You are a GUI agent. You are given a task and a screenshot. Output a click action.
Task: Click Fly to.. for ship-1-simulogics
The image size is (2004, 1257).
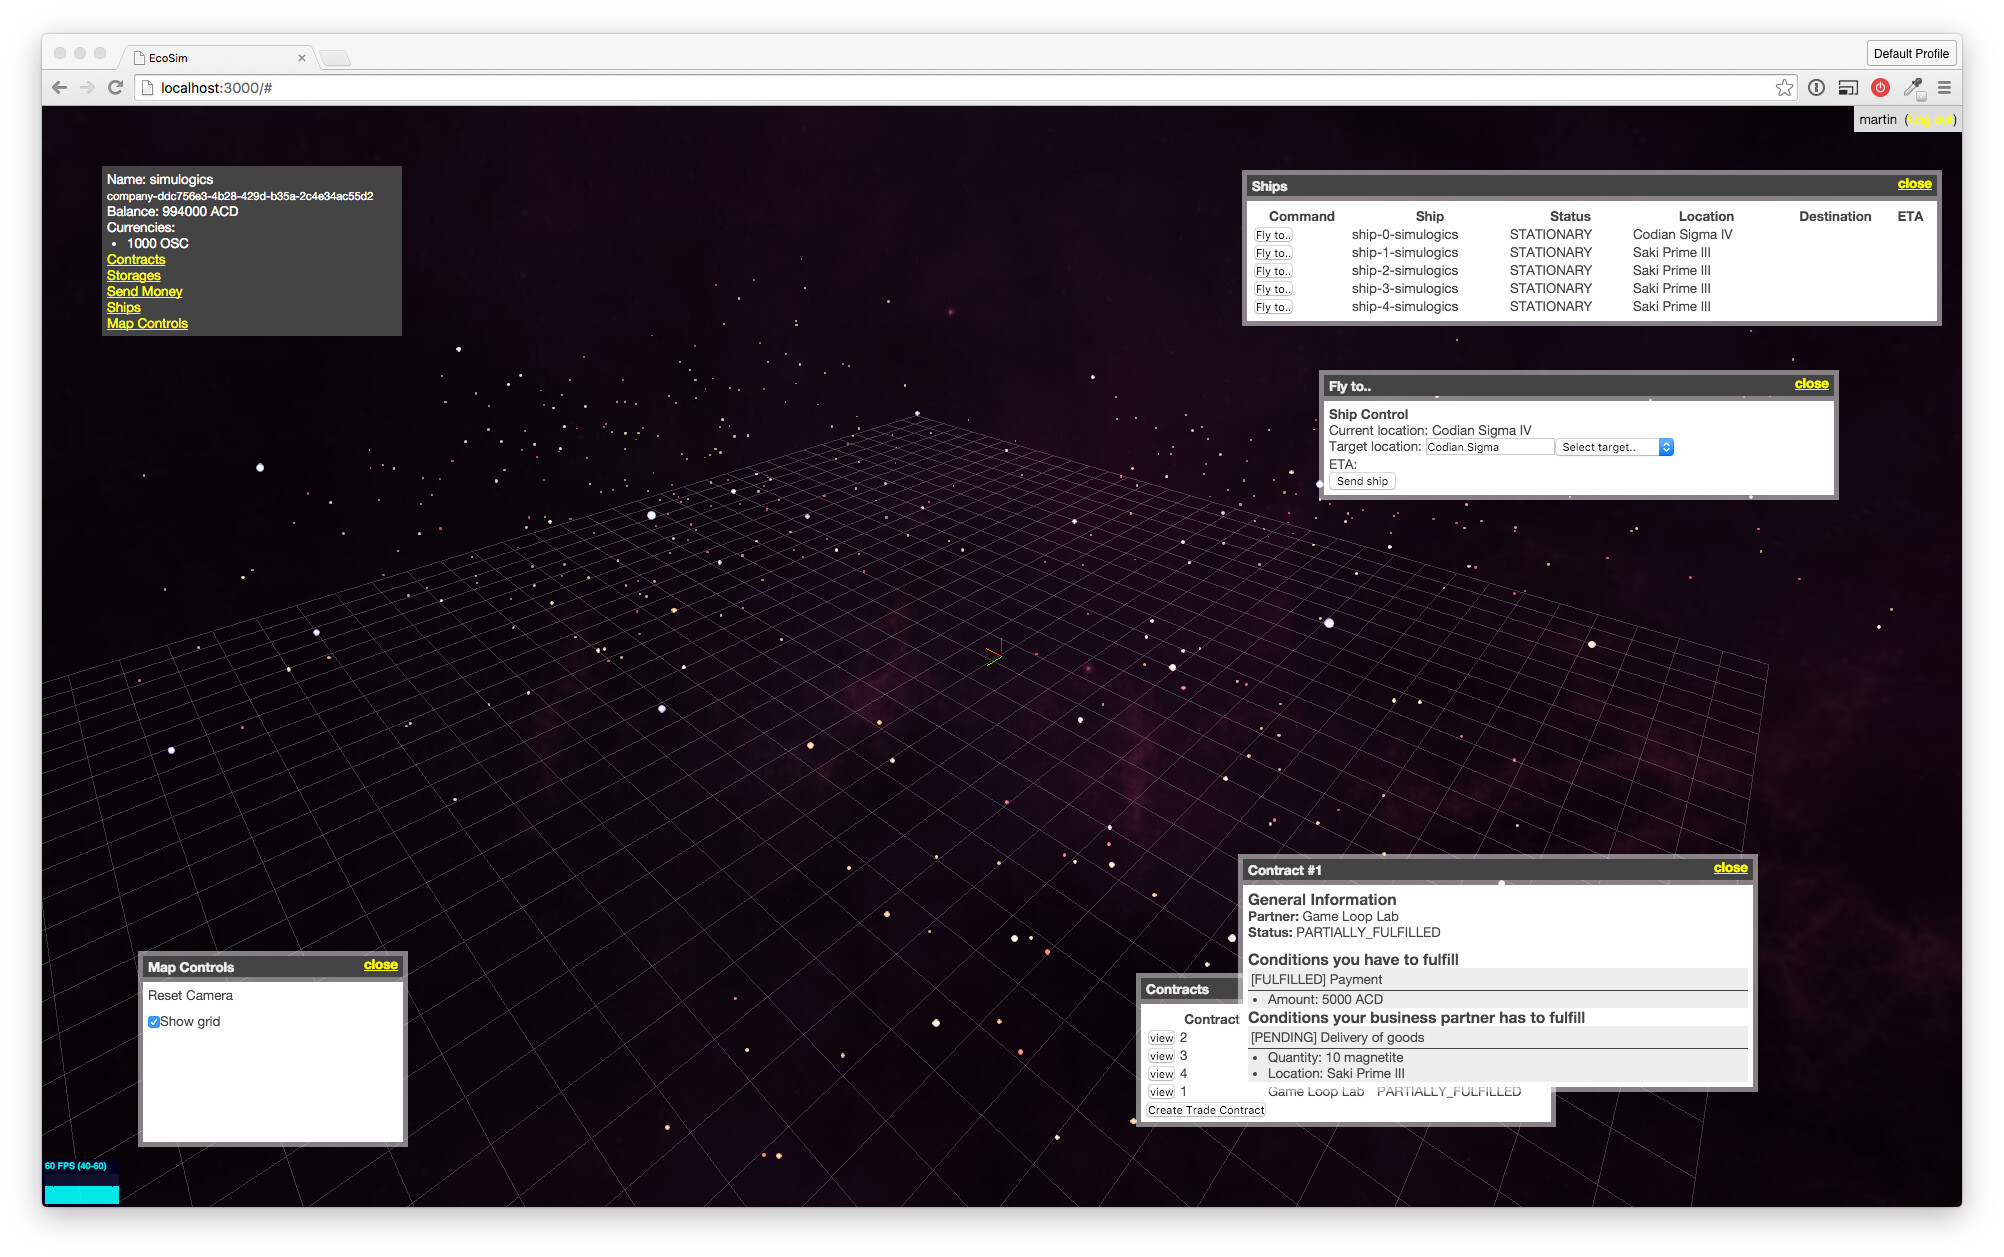coord(1273,253)
